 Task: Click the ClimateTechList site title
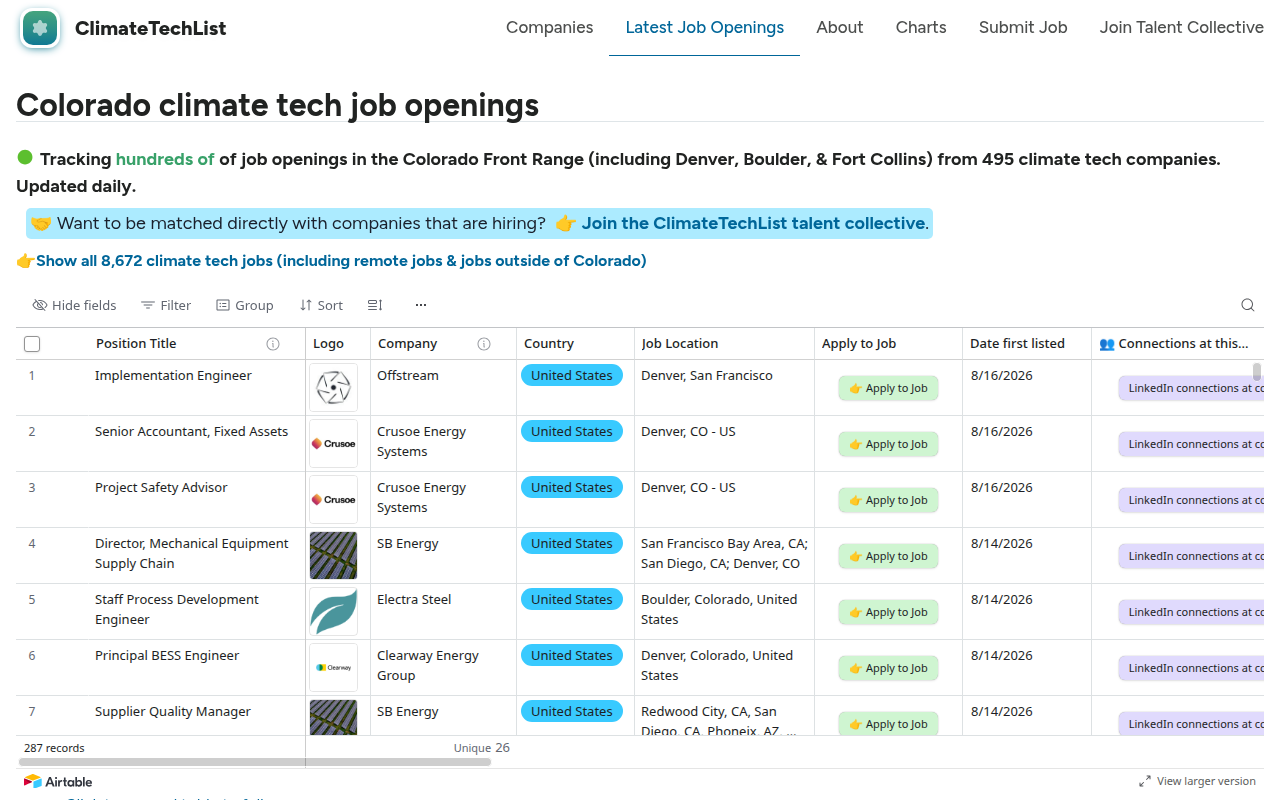pyautogui.click(x=151, y=28)
